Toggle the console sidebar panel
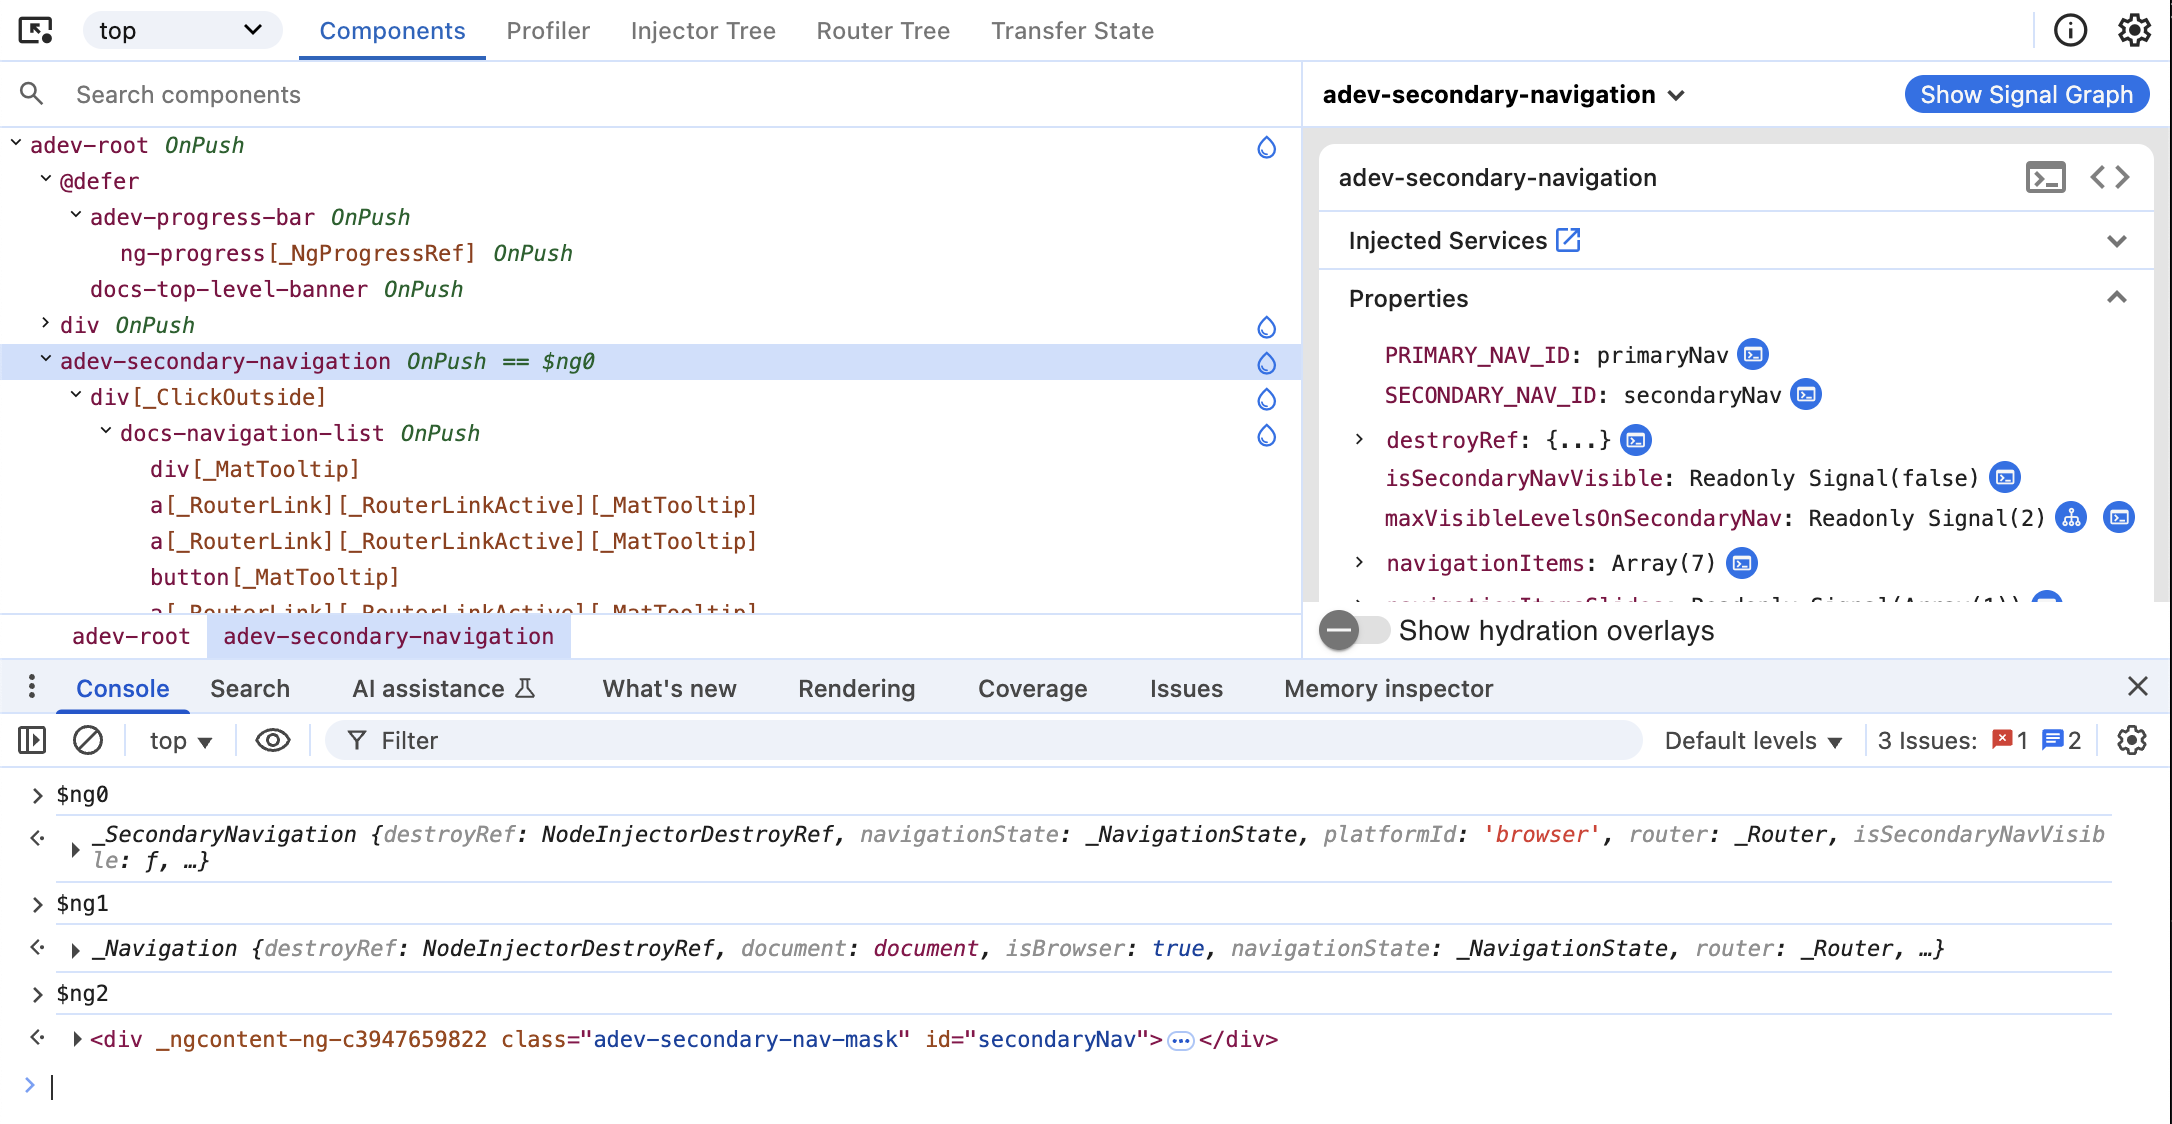This screenshot has width=2172, height=1124. tap(32, 740)
